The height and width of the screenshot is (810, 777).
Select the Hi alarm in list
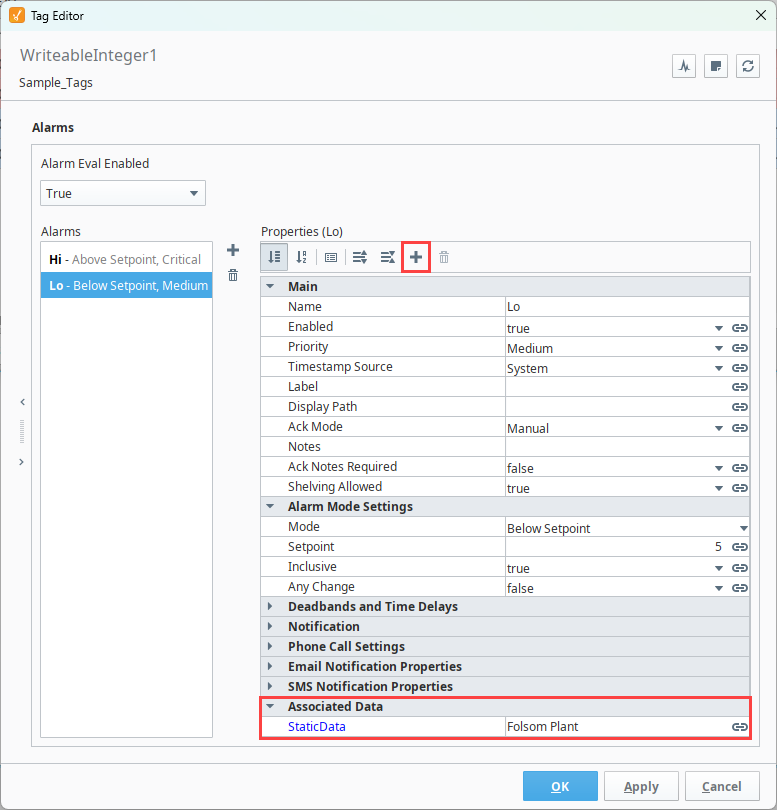click(x=127, y=259)
